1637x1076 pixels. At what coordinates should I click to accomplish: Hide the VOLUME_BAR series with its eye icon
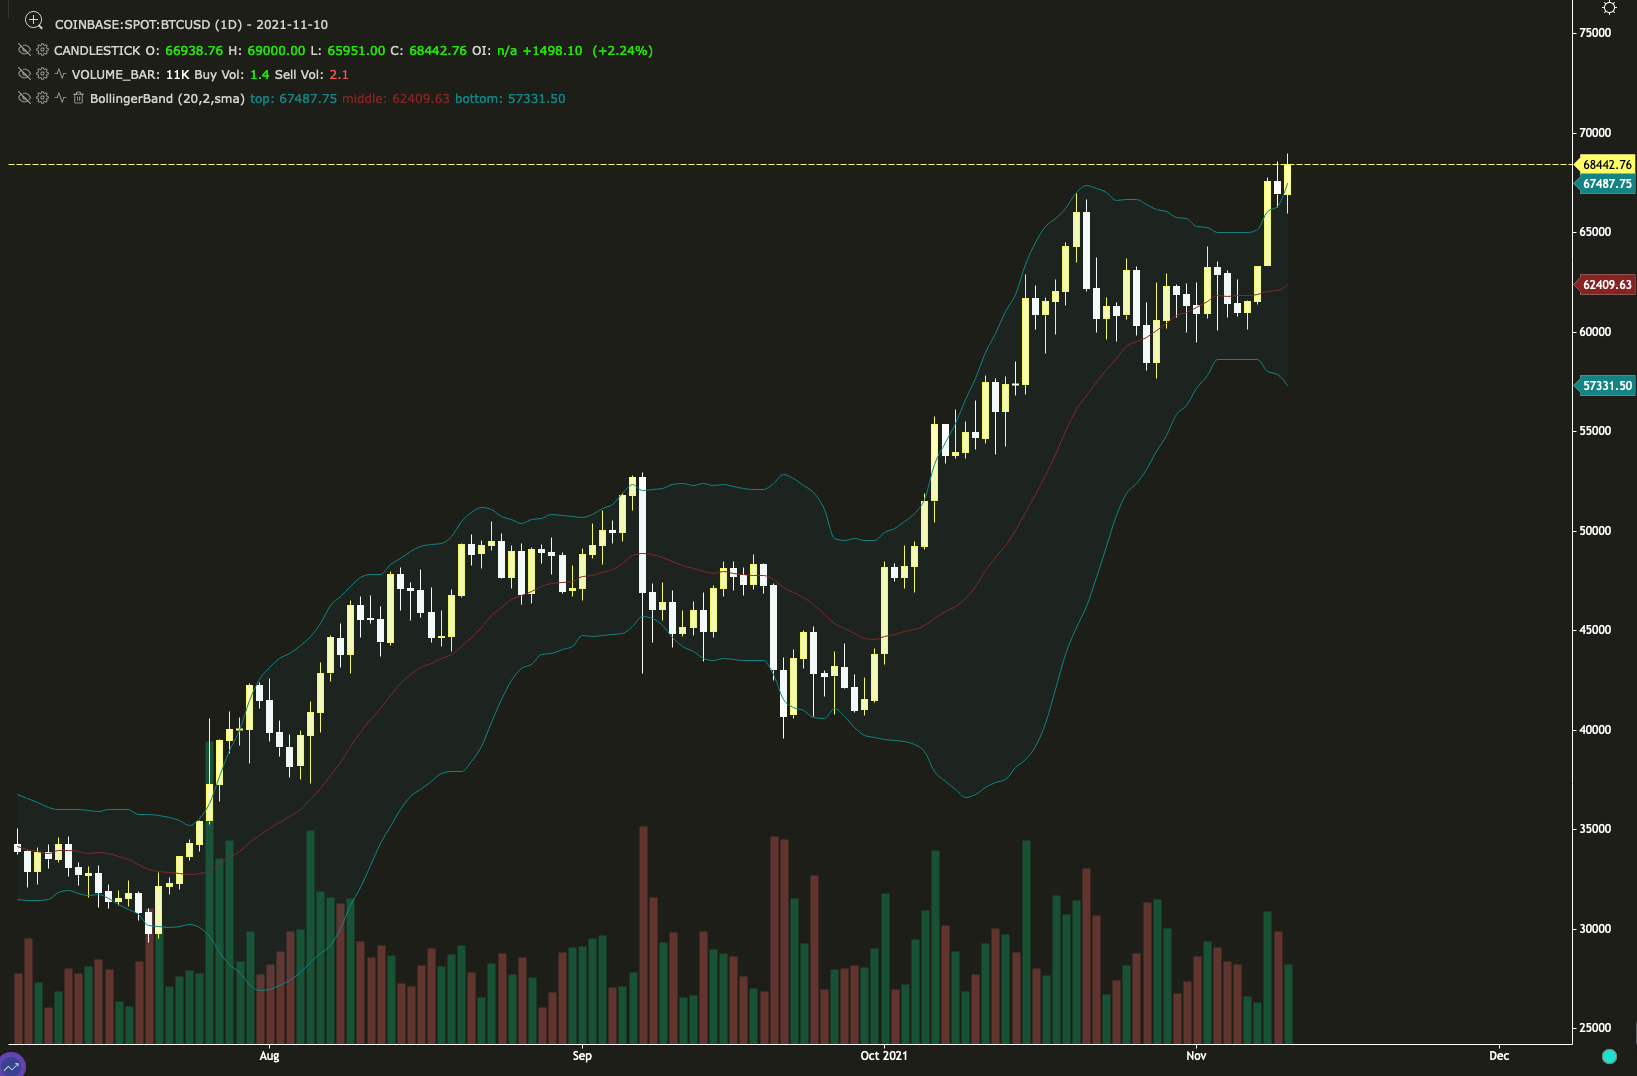pyautogui.click(x=24, y=74)
